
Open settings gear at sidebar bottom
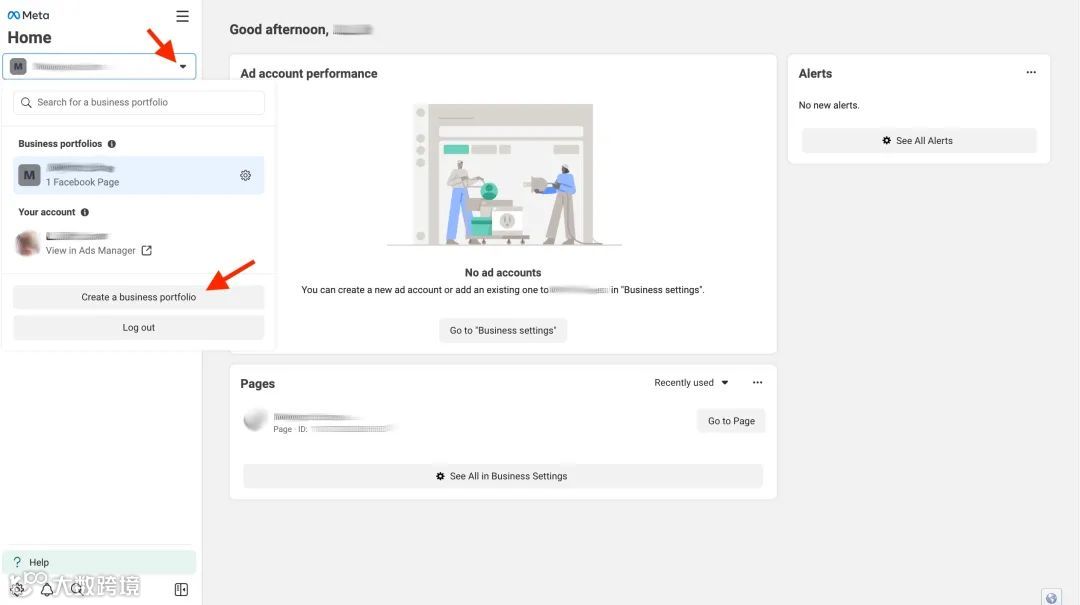[x=18, y=589]
